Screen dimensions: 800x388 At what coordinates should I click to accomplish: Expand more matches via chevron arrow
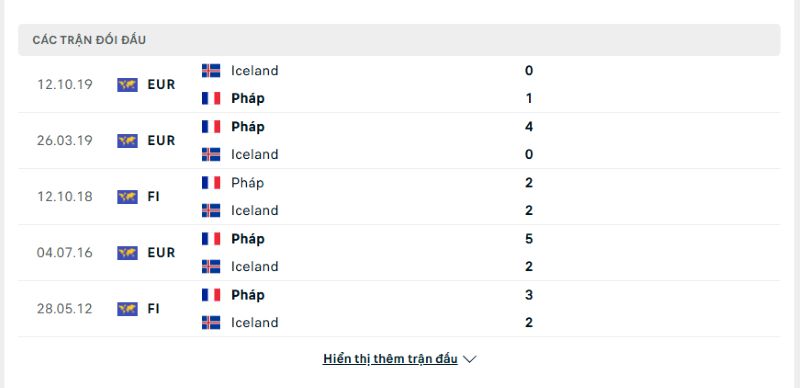pos(469,359)
